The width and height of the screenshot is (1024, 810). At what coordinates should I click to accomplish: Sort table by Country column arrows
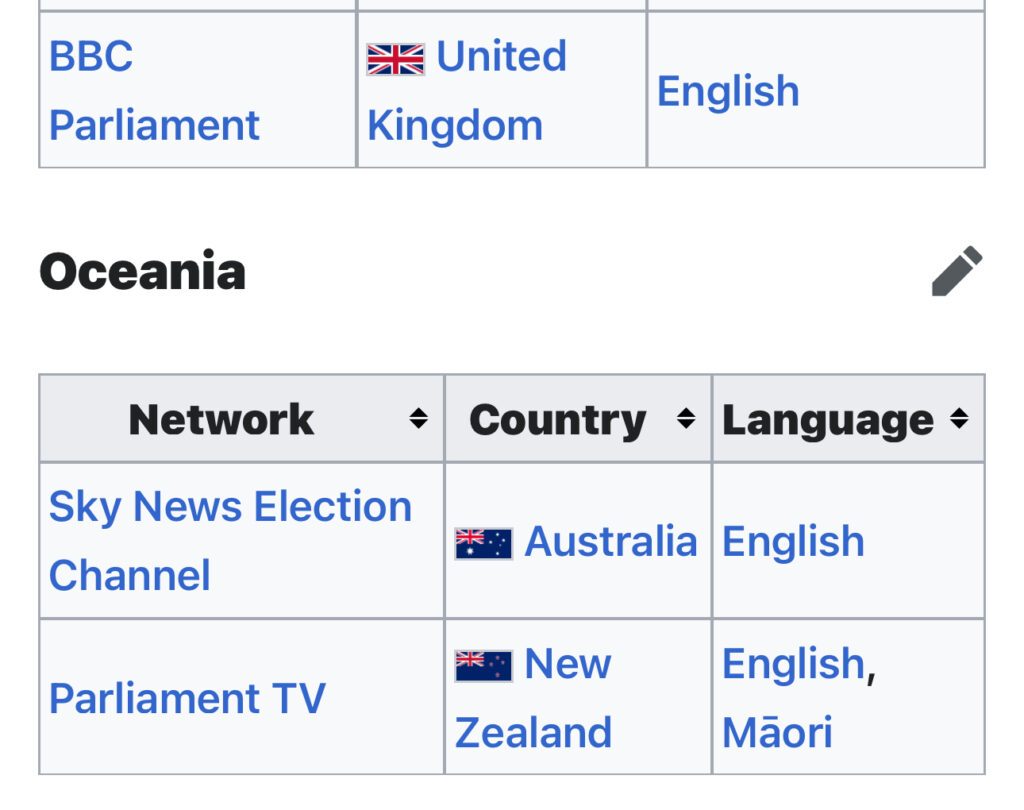click(x=686, y=418)
